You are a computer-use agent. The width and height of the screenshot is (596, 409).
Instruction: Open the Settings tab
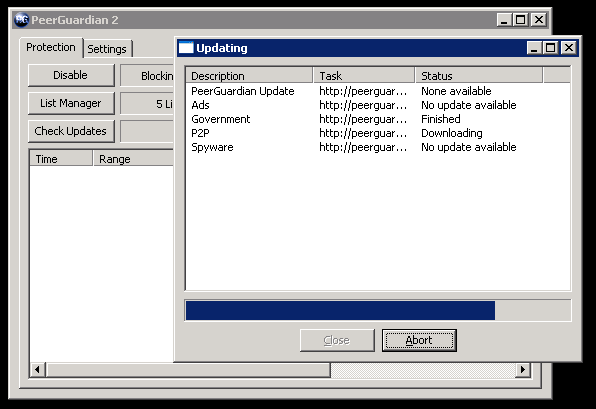[107, 49]
